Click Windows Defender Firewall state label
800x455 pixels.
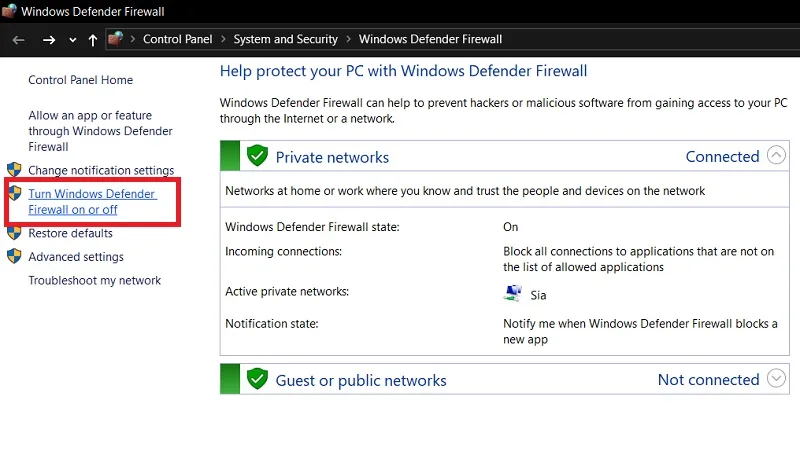click(x=312, y=227)
